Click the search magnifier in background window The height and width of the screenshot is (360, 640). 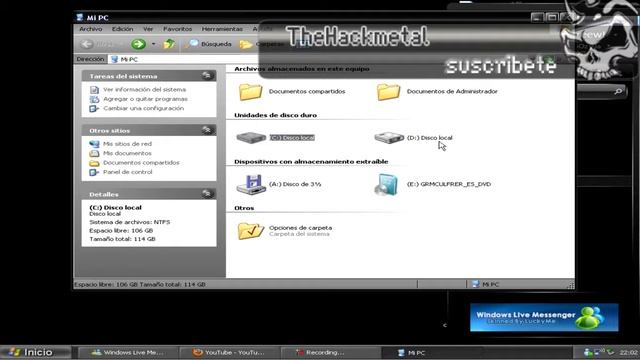pos(618,91)
